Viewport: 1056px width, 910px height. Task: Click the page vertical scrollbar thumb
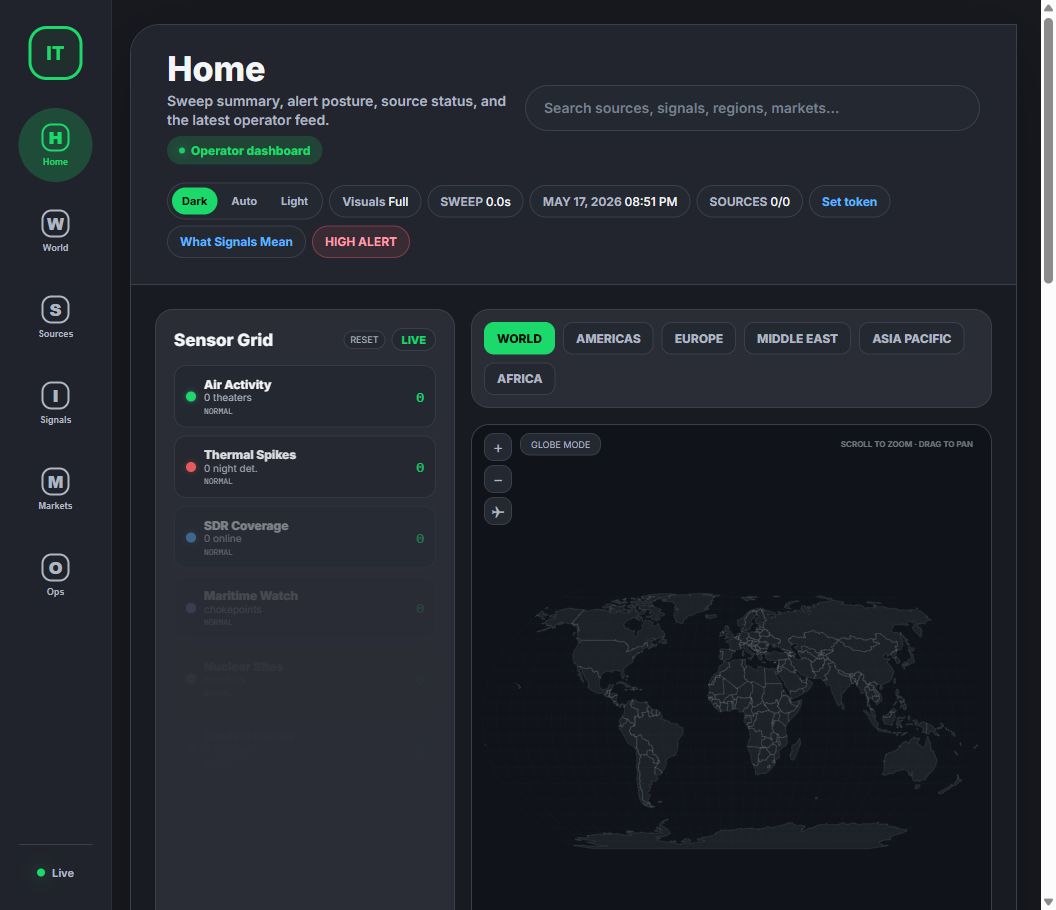[x=1048, y=150]
